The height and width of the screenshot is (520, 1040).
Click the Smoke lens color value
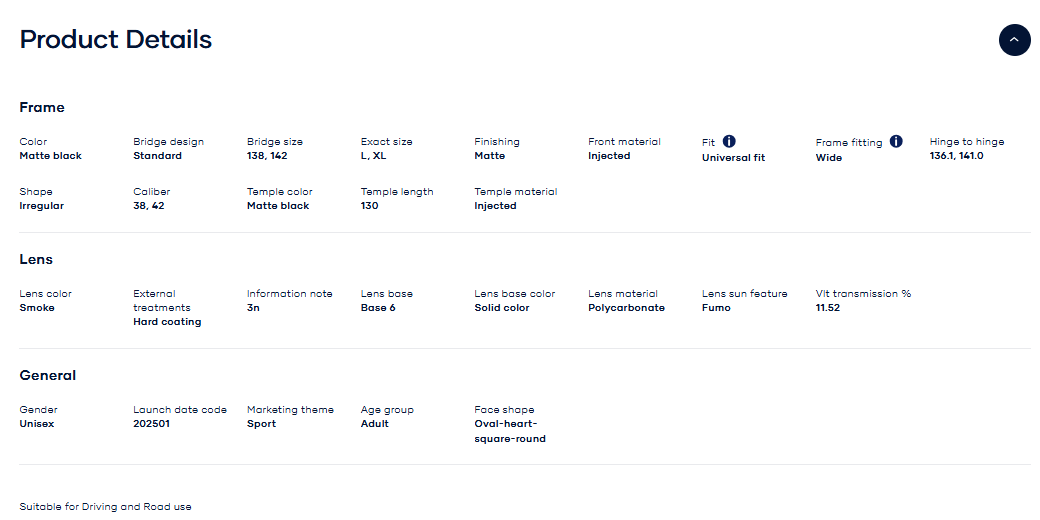click(x=37, y=308)
